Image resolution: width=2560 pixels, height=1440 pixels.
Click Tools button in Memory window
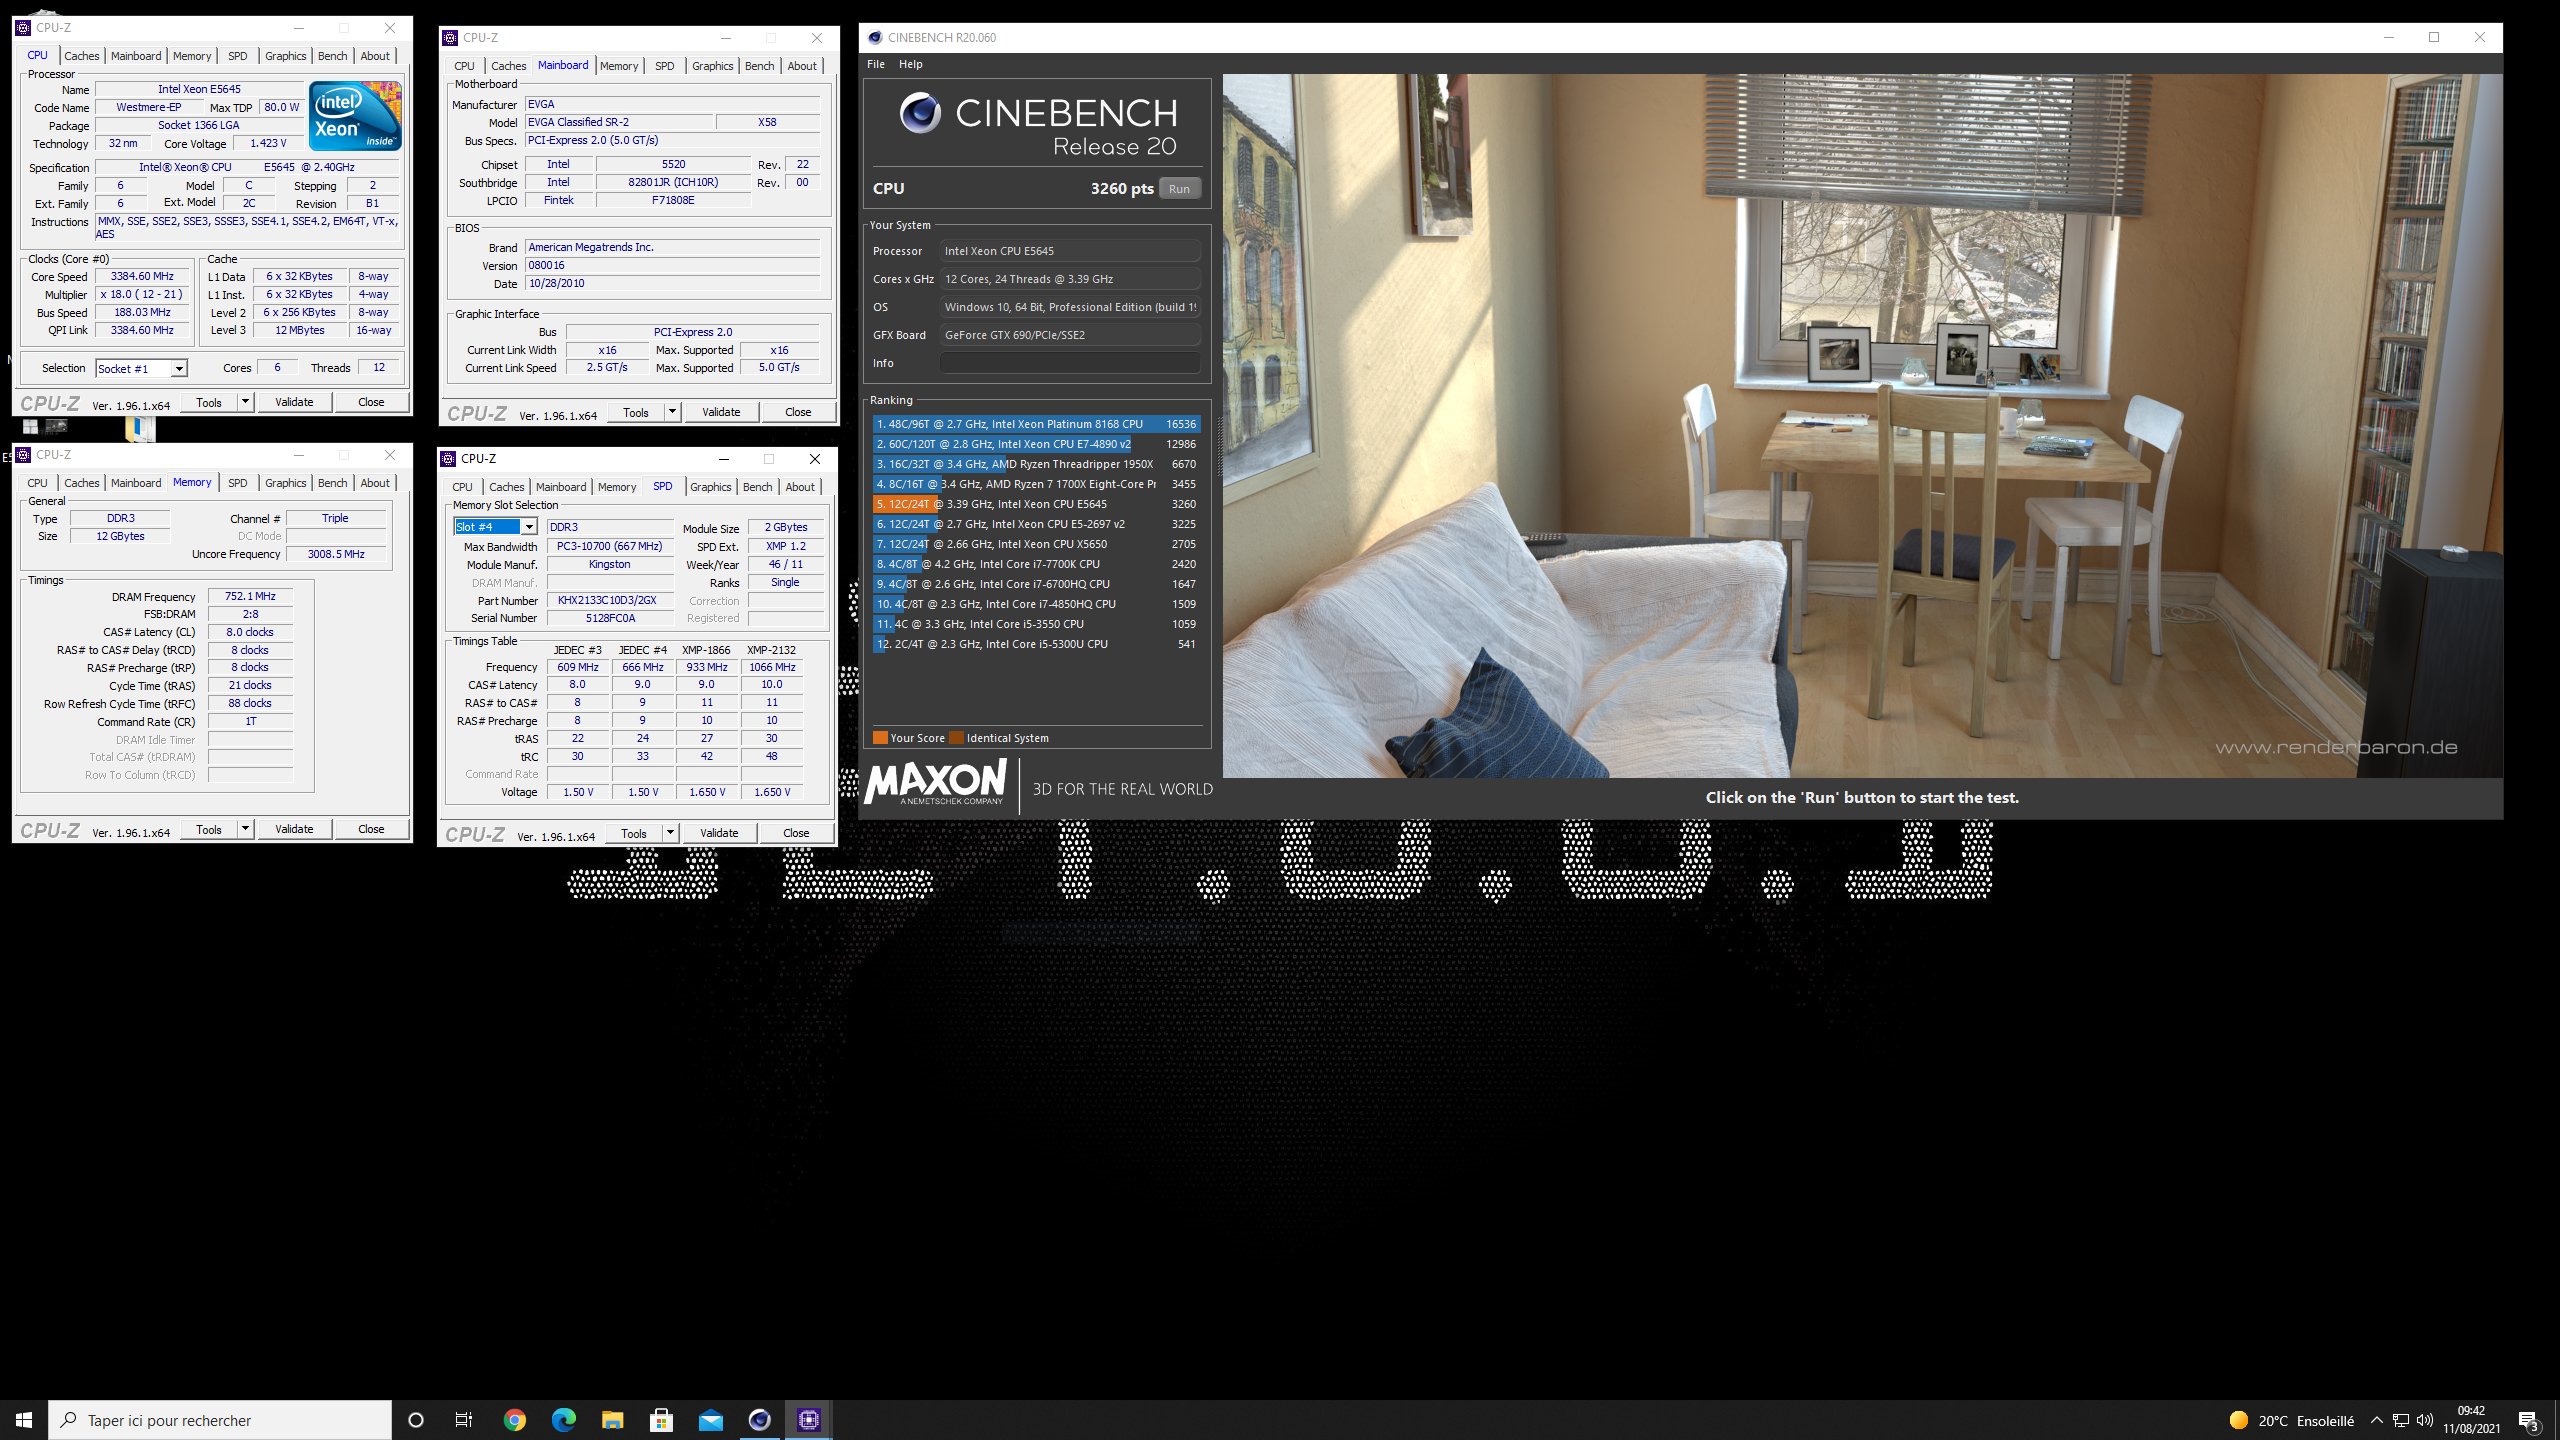click(209, 829)
